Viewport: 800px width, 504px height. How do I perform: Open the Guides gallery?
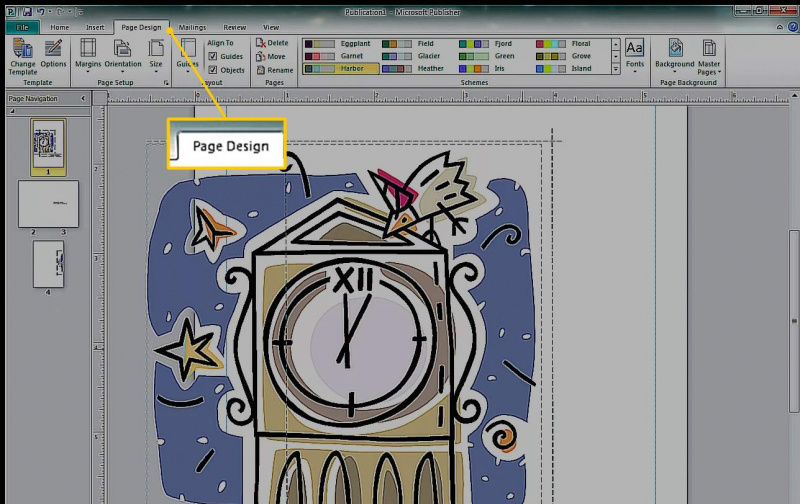point(187,55)
